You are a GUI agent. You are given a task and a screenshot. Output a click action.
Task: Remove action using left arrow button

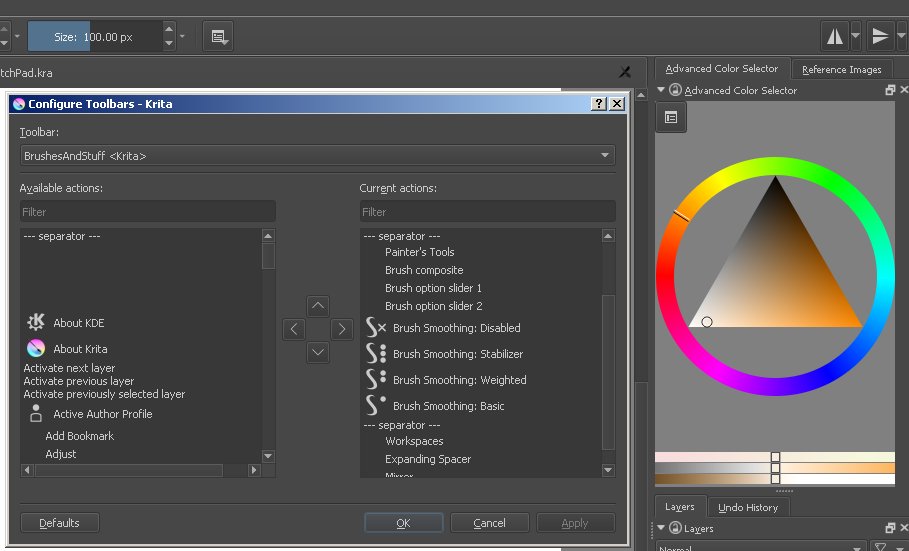tap(294, 329)
